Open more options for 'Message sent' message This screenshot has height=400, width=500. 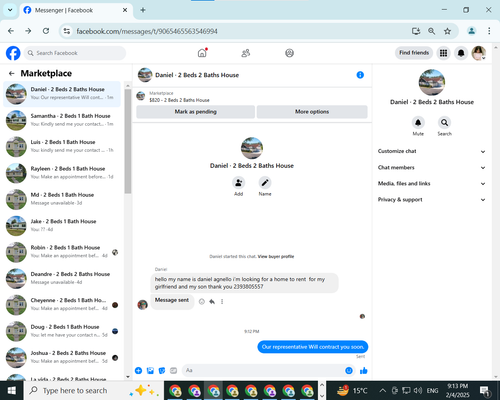click(x=222, y=302)
